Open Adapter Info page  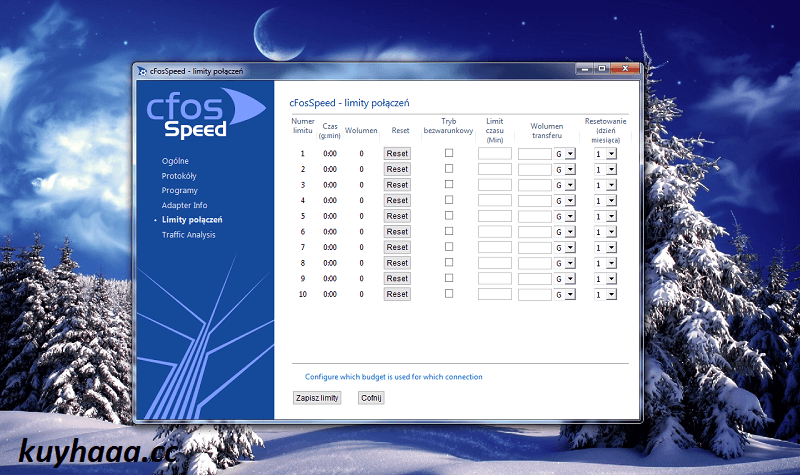tap(184, 205)
